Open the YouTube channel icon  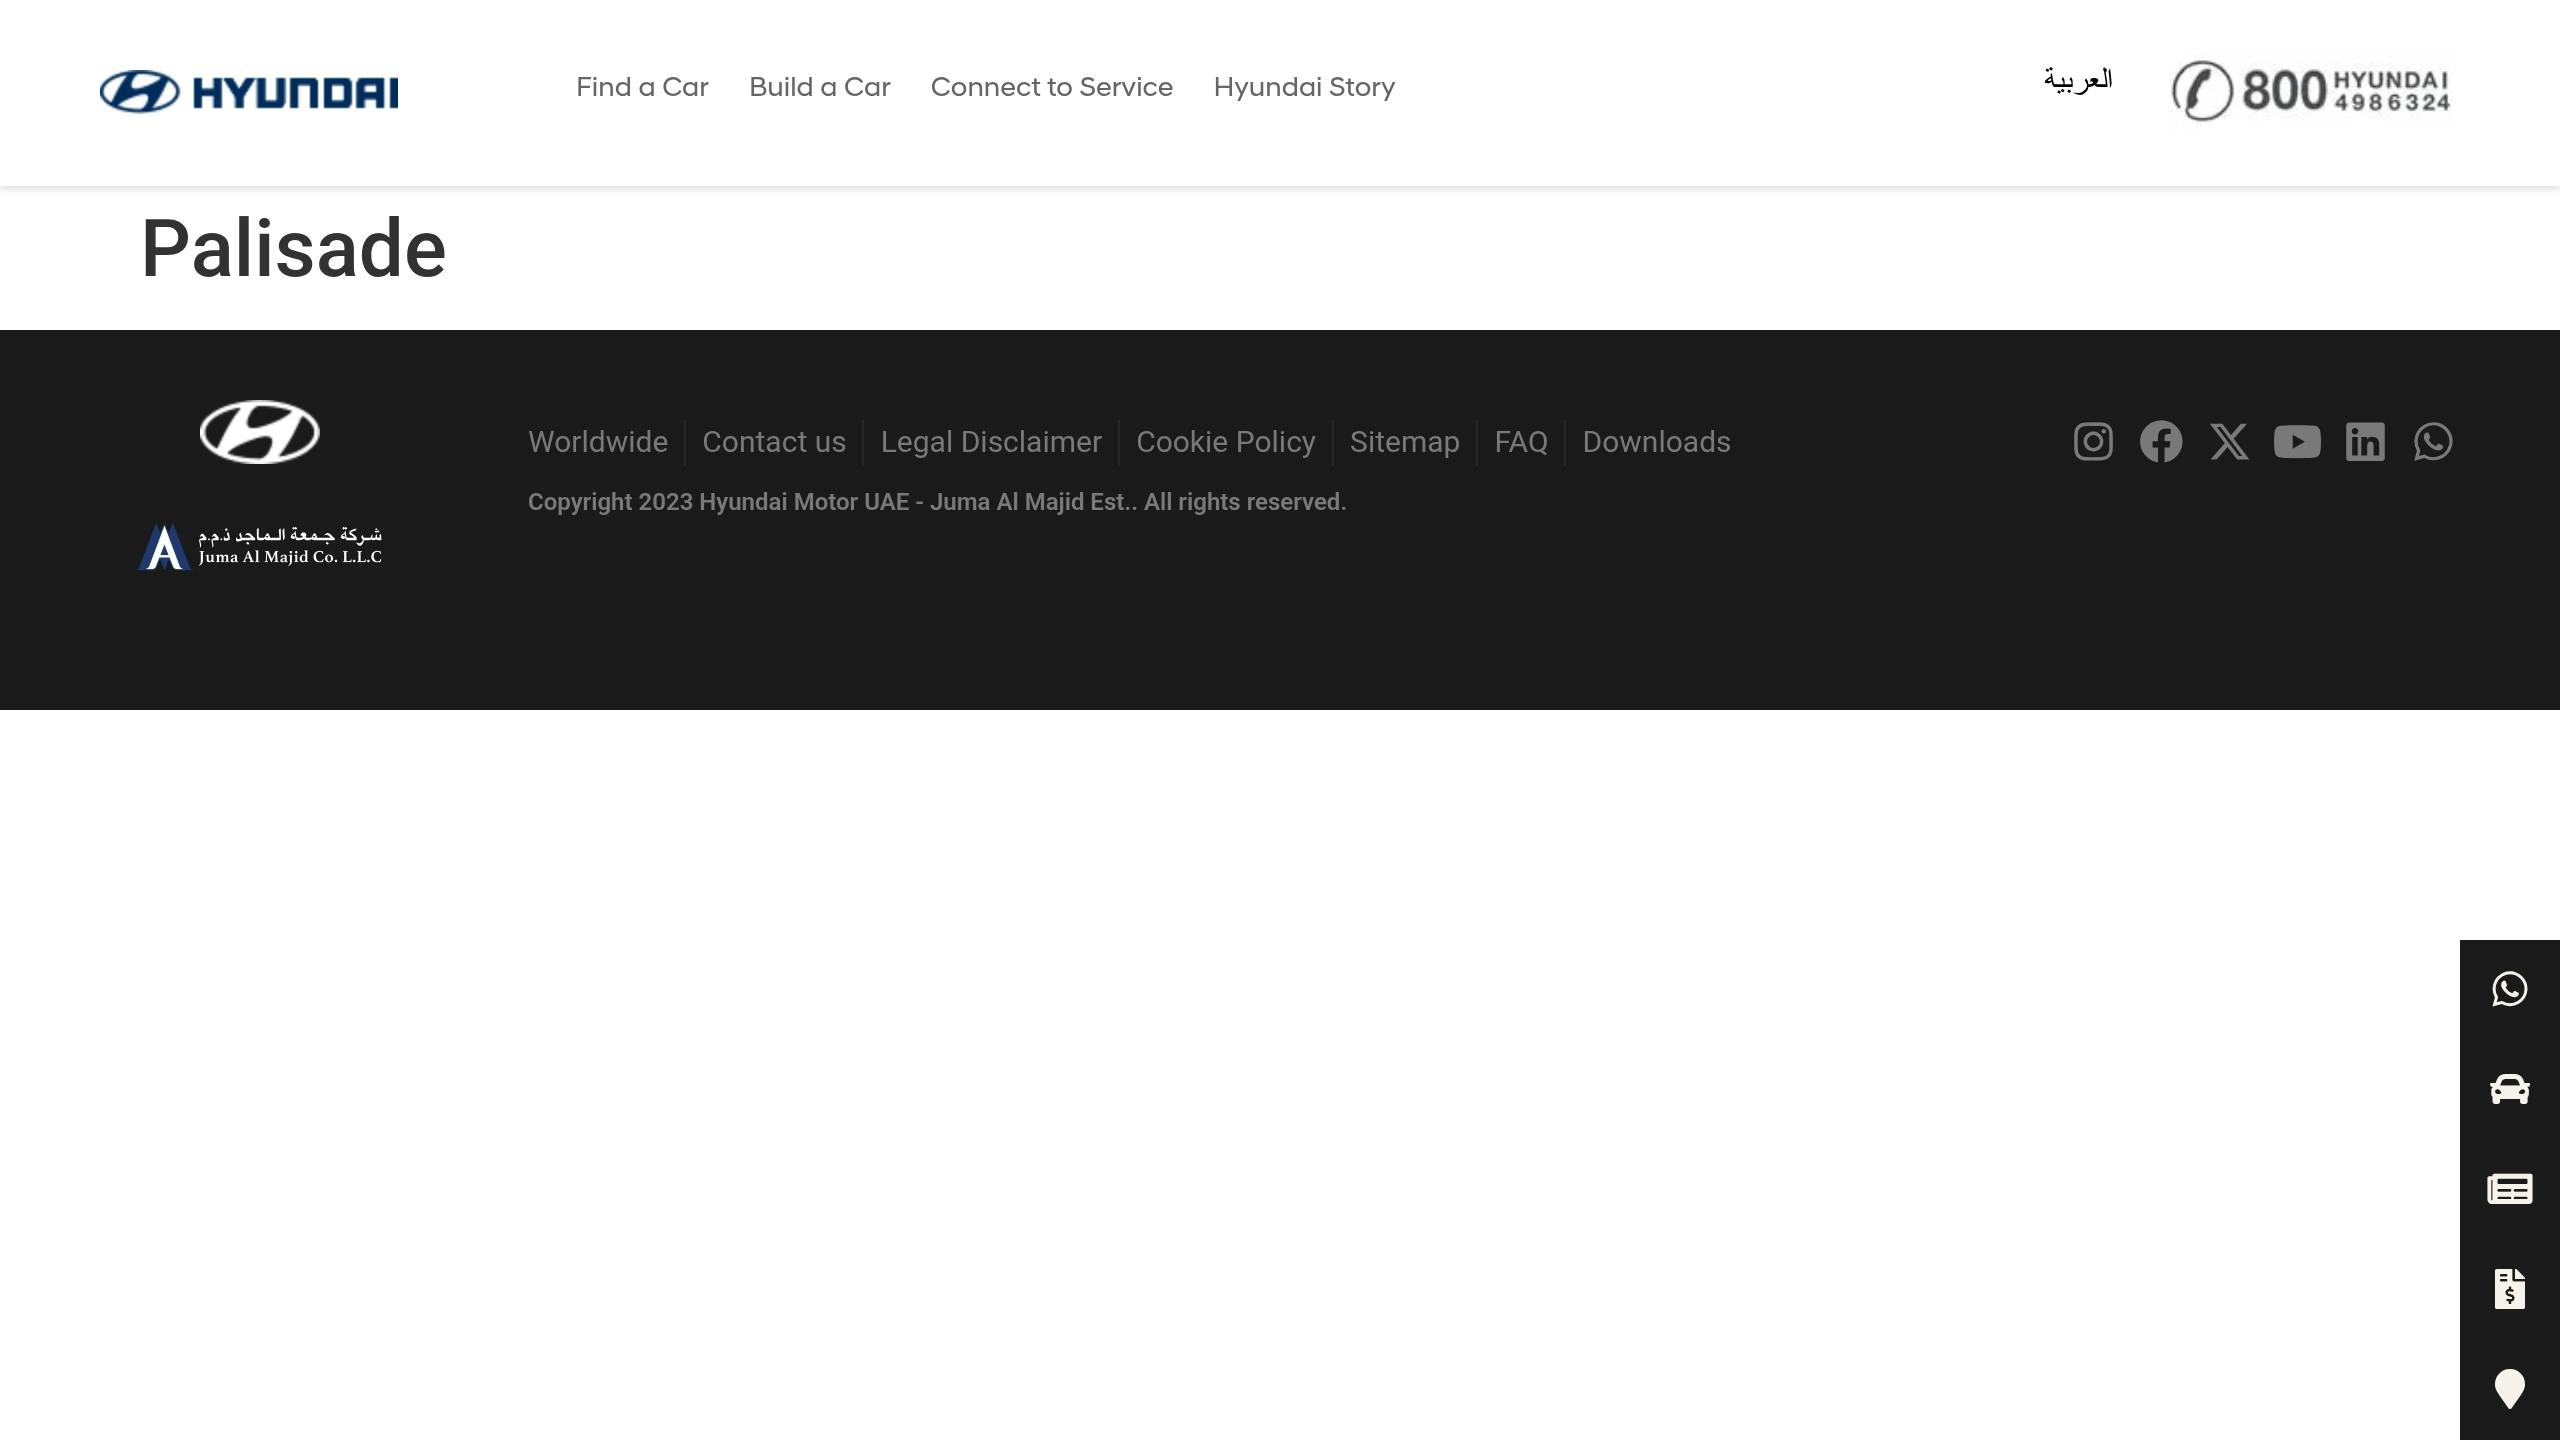tap(2297, 441)
